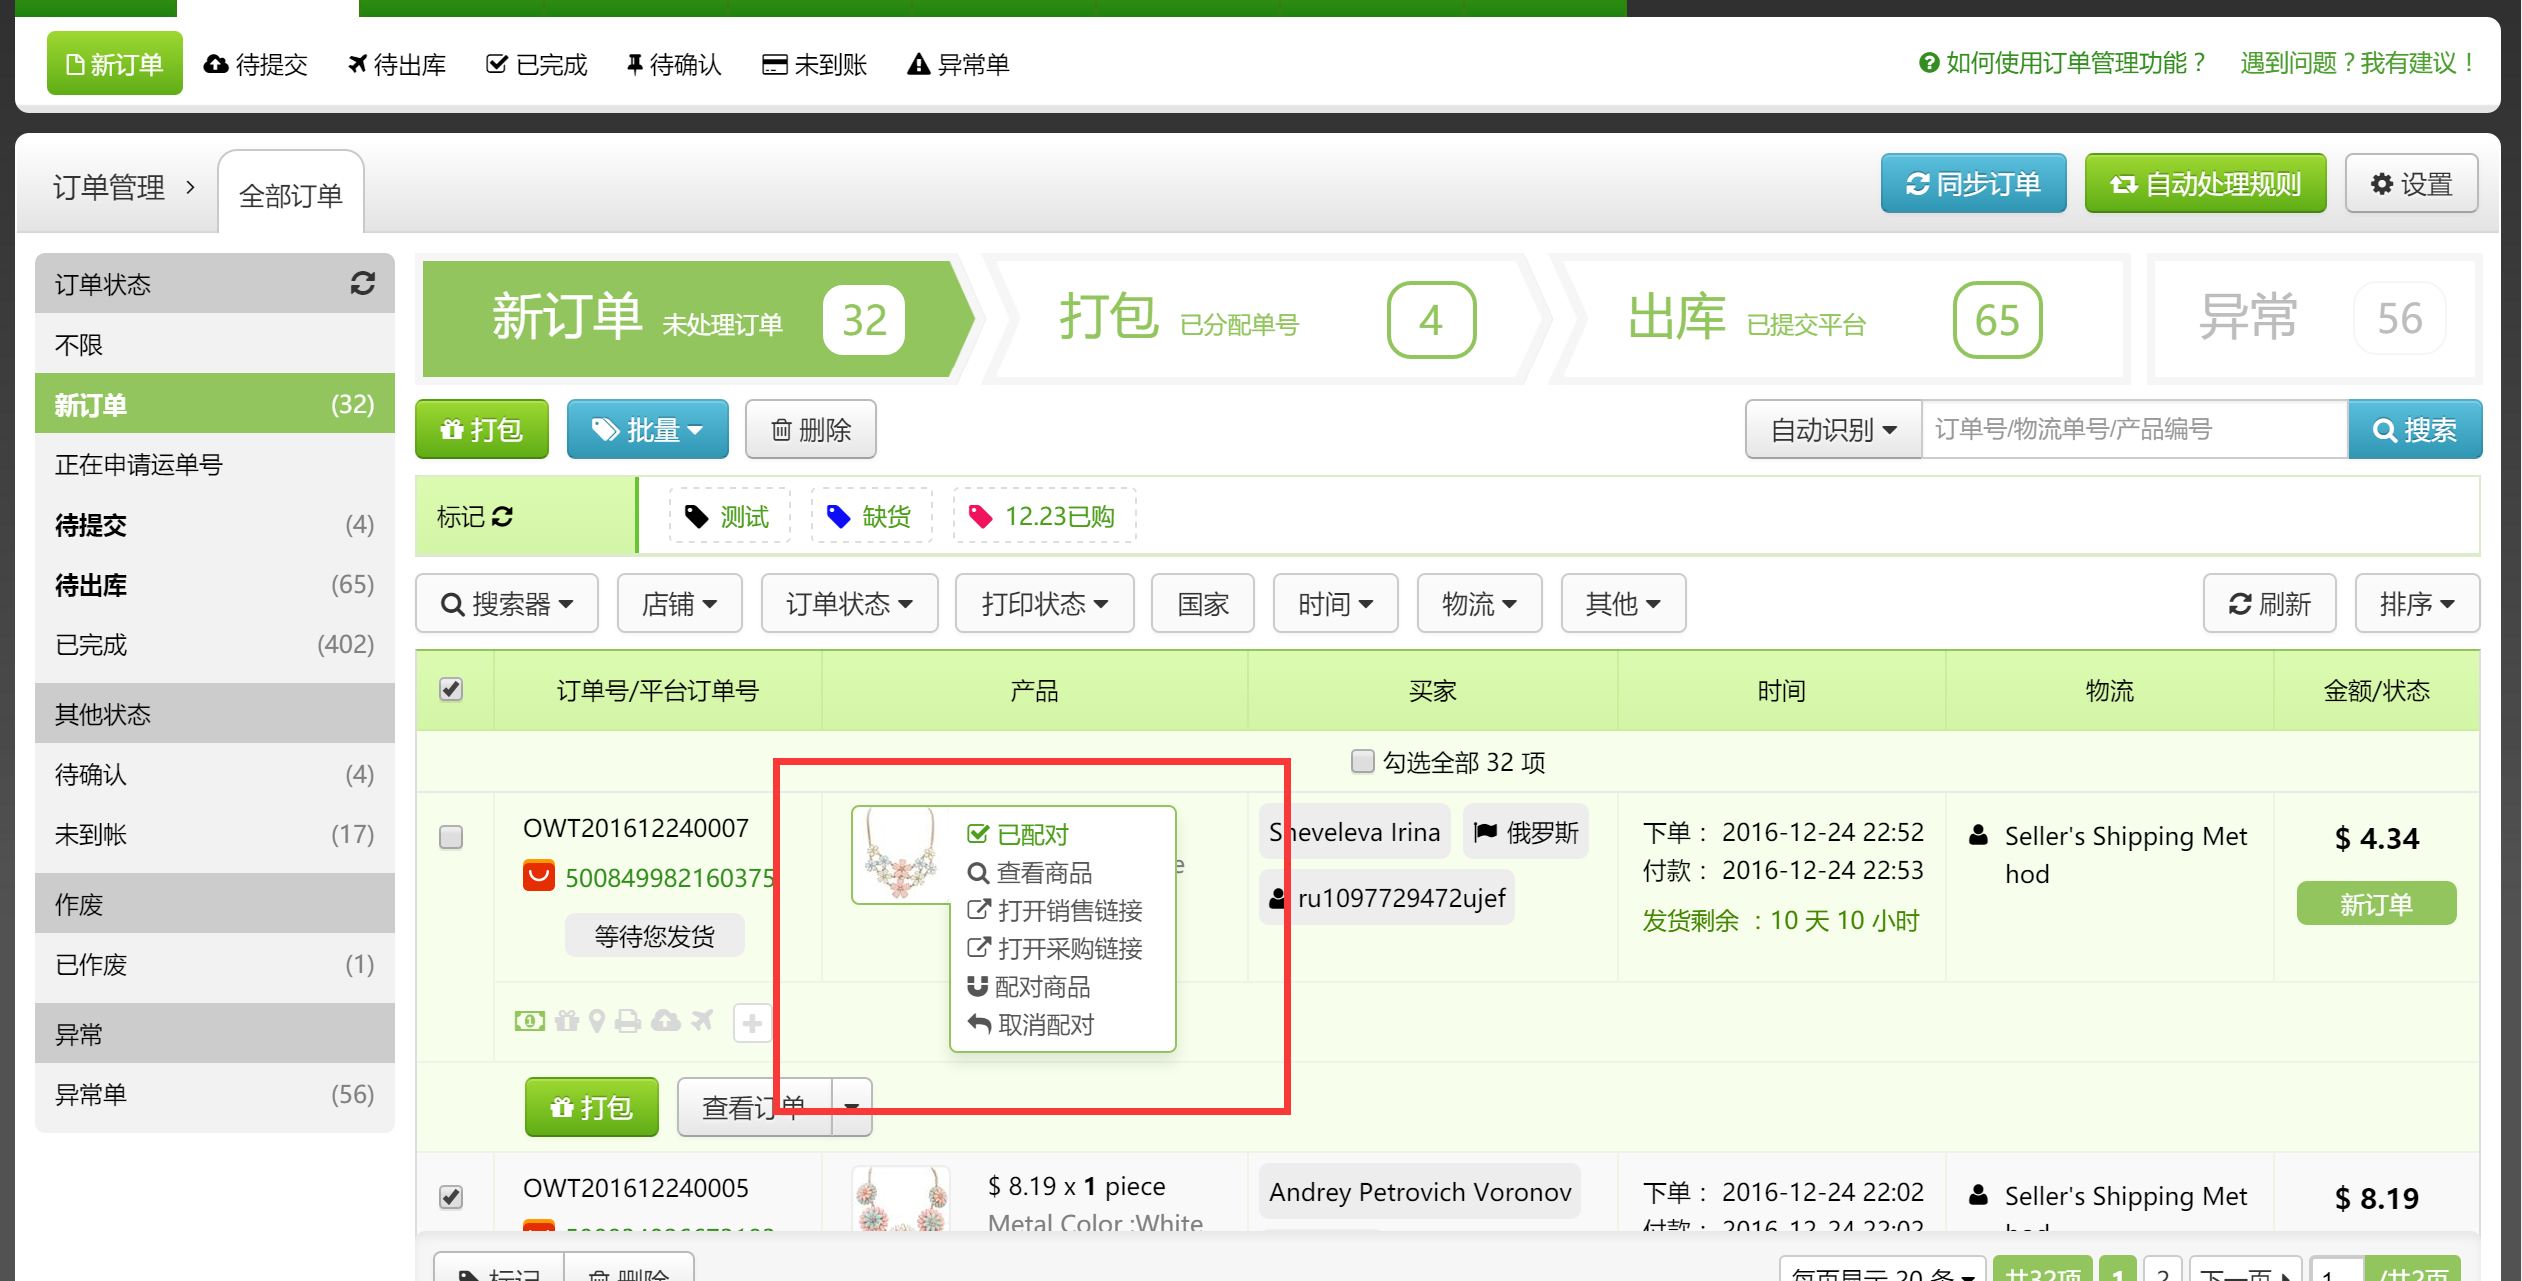Open the 订单状态 filter dropdown
Image resolution: width=2522 pixels, height=1281 pixels.
tap(849, 604)
